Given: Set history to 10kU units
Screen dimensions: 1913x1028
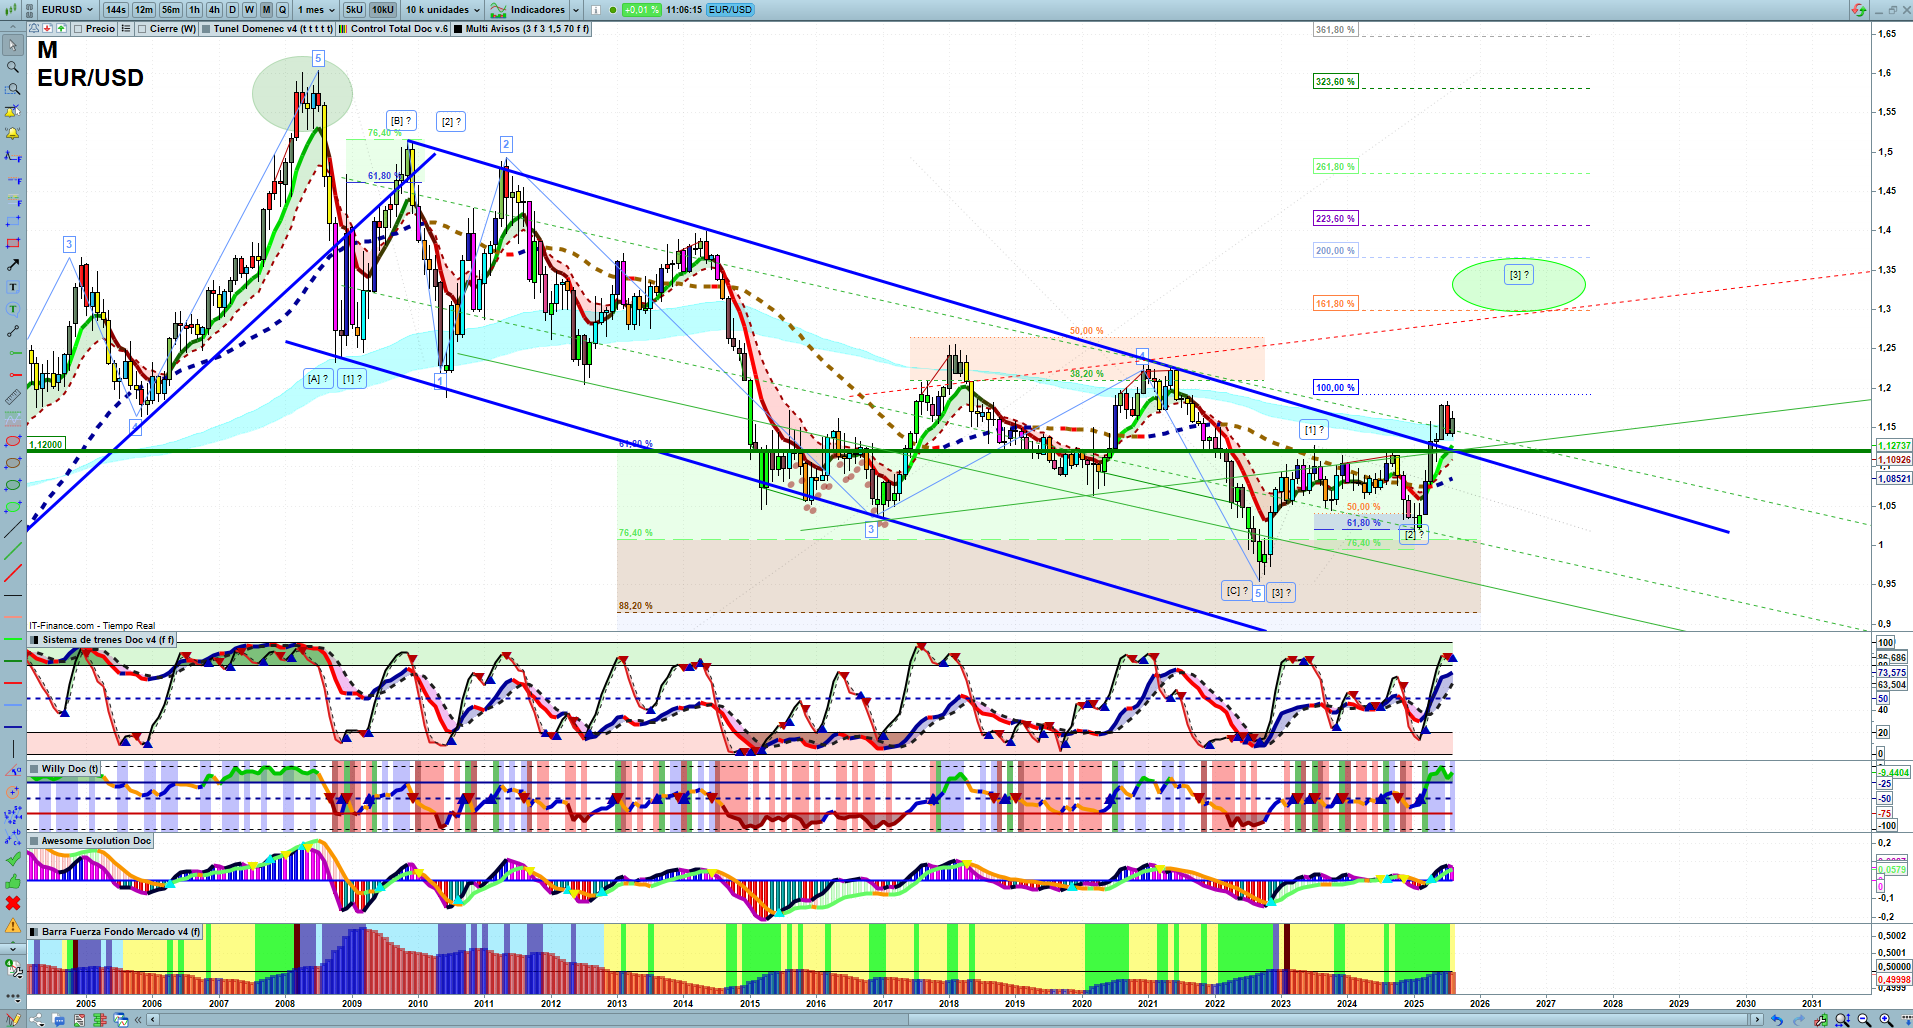Looking at the screenshot, I should 383,10.
